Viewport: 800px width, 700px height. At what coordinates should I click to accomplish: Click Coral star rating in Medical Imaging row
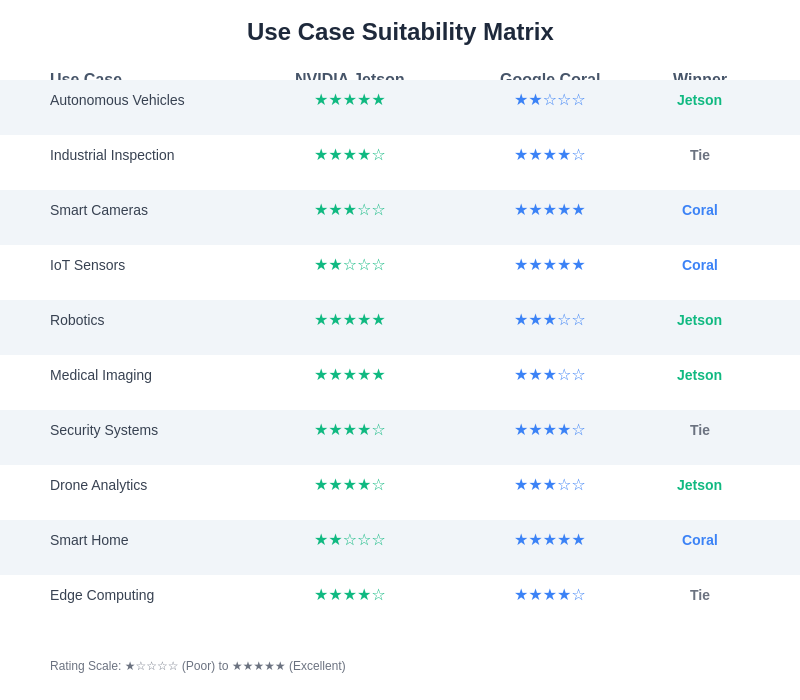click(x=549, y=375)
